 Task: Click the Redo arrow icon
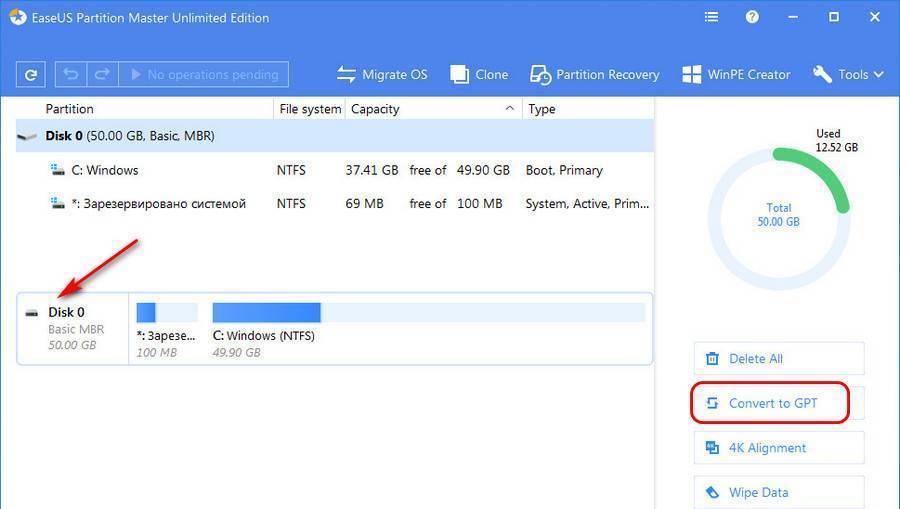(x=101, y=74)
